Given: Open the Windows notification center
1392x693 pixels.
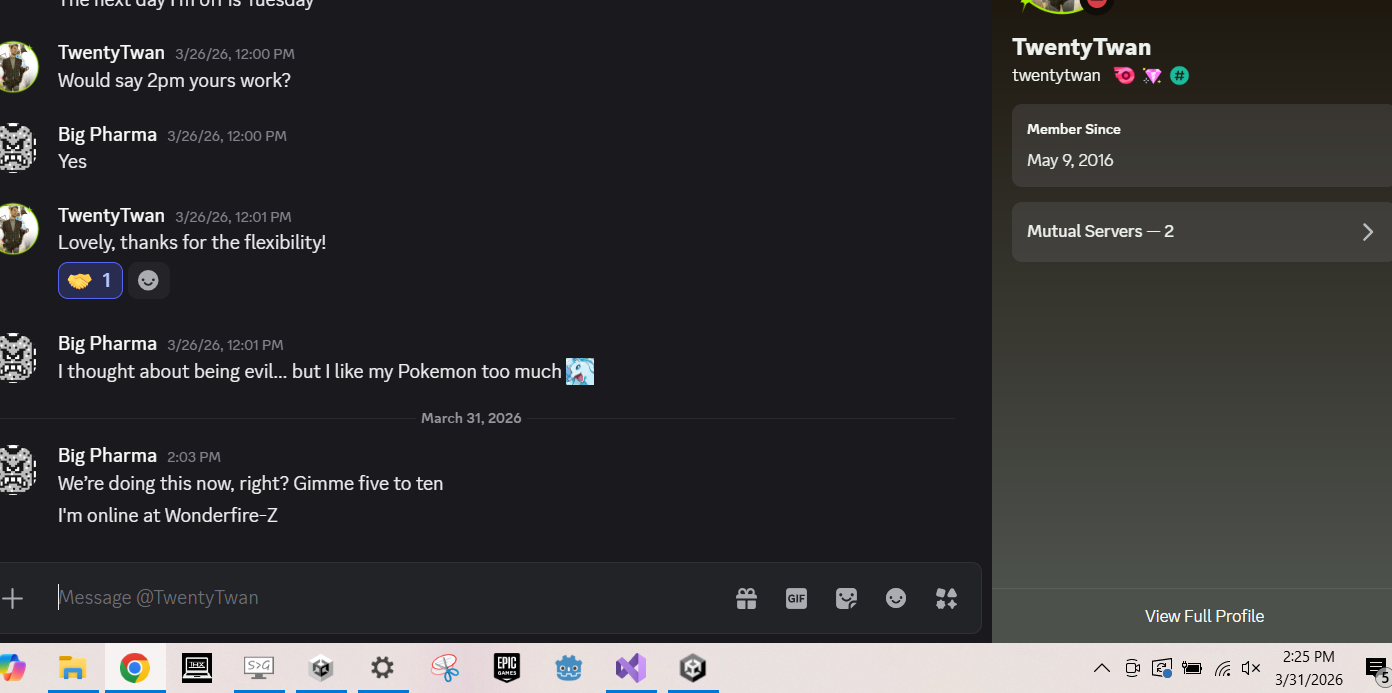Looking at the screenshot, I should click(x=1376, y=668).
